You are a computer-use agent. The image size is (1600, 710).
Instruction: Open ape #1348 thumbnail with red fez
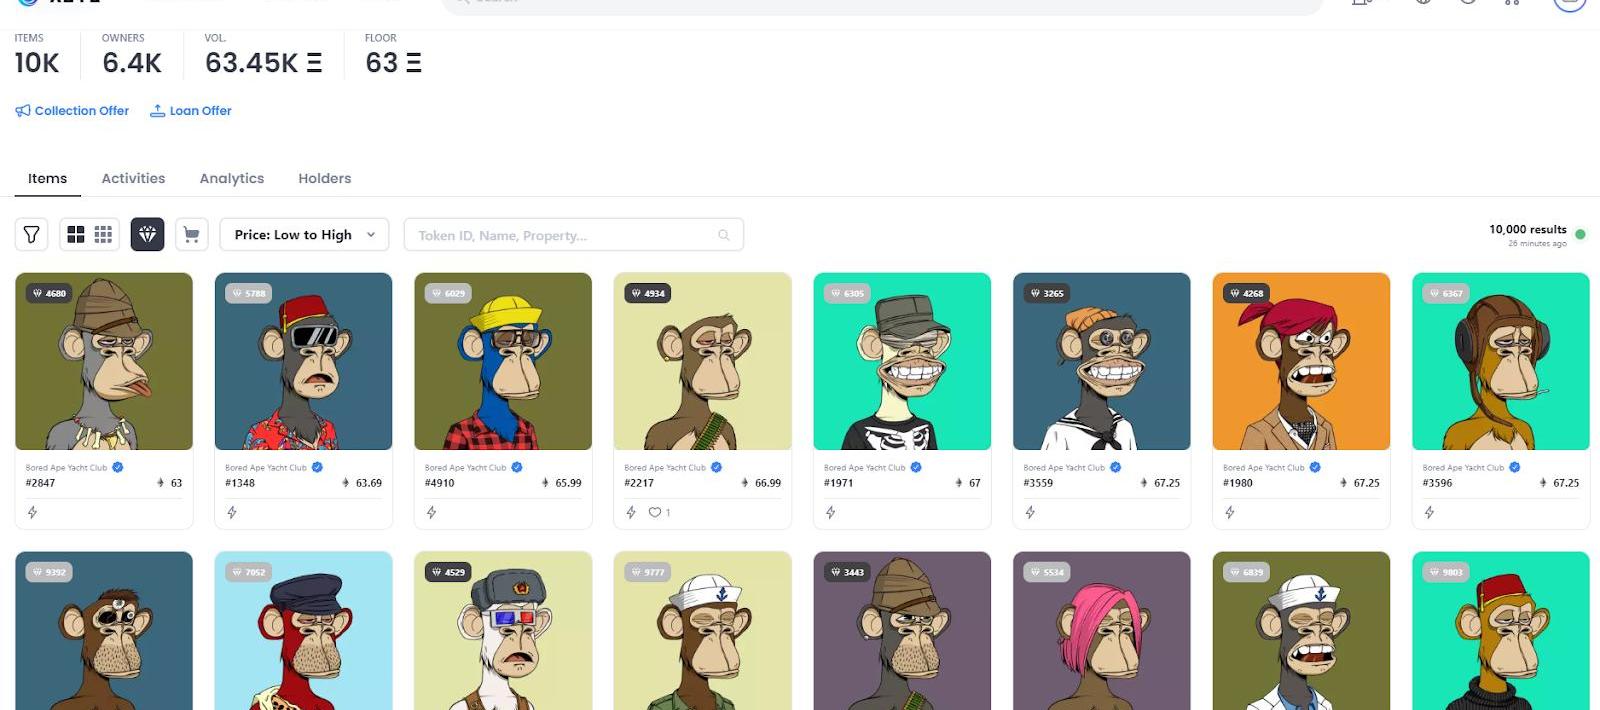tap(303, 361)
